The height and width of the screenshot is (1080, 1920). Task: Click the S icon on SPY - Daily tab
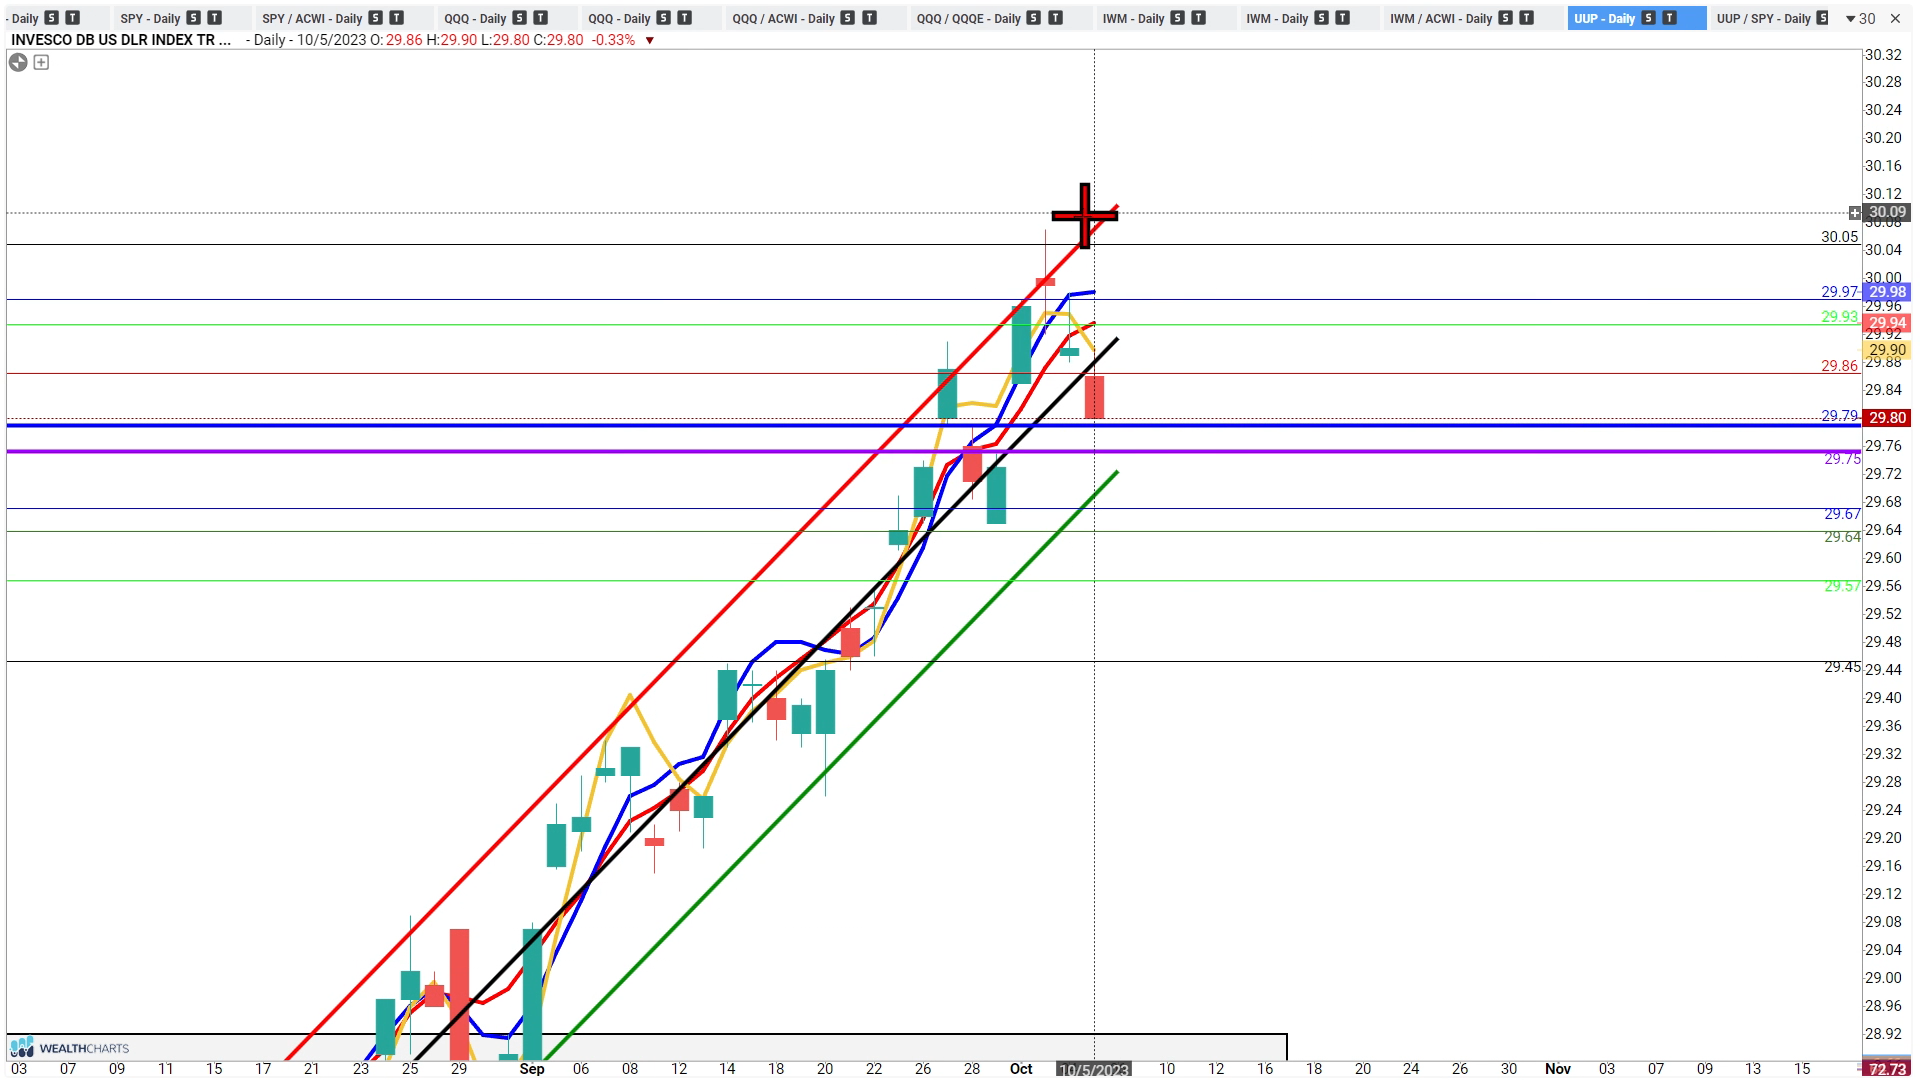coord(194,18)
